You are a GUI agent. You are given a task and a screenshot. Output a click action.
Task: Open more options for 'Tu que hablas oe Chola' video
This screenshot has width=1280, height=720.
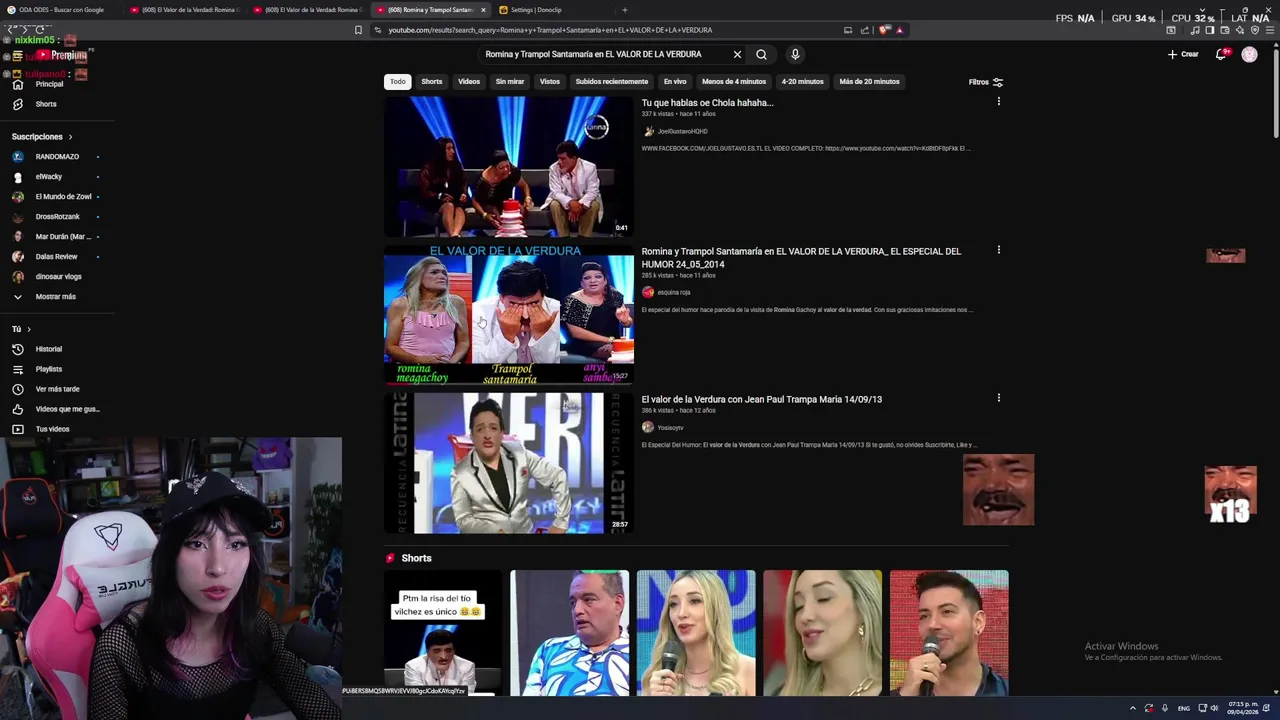[x=998, y=101]
